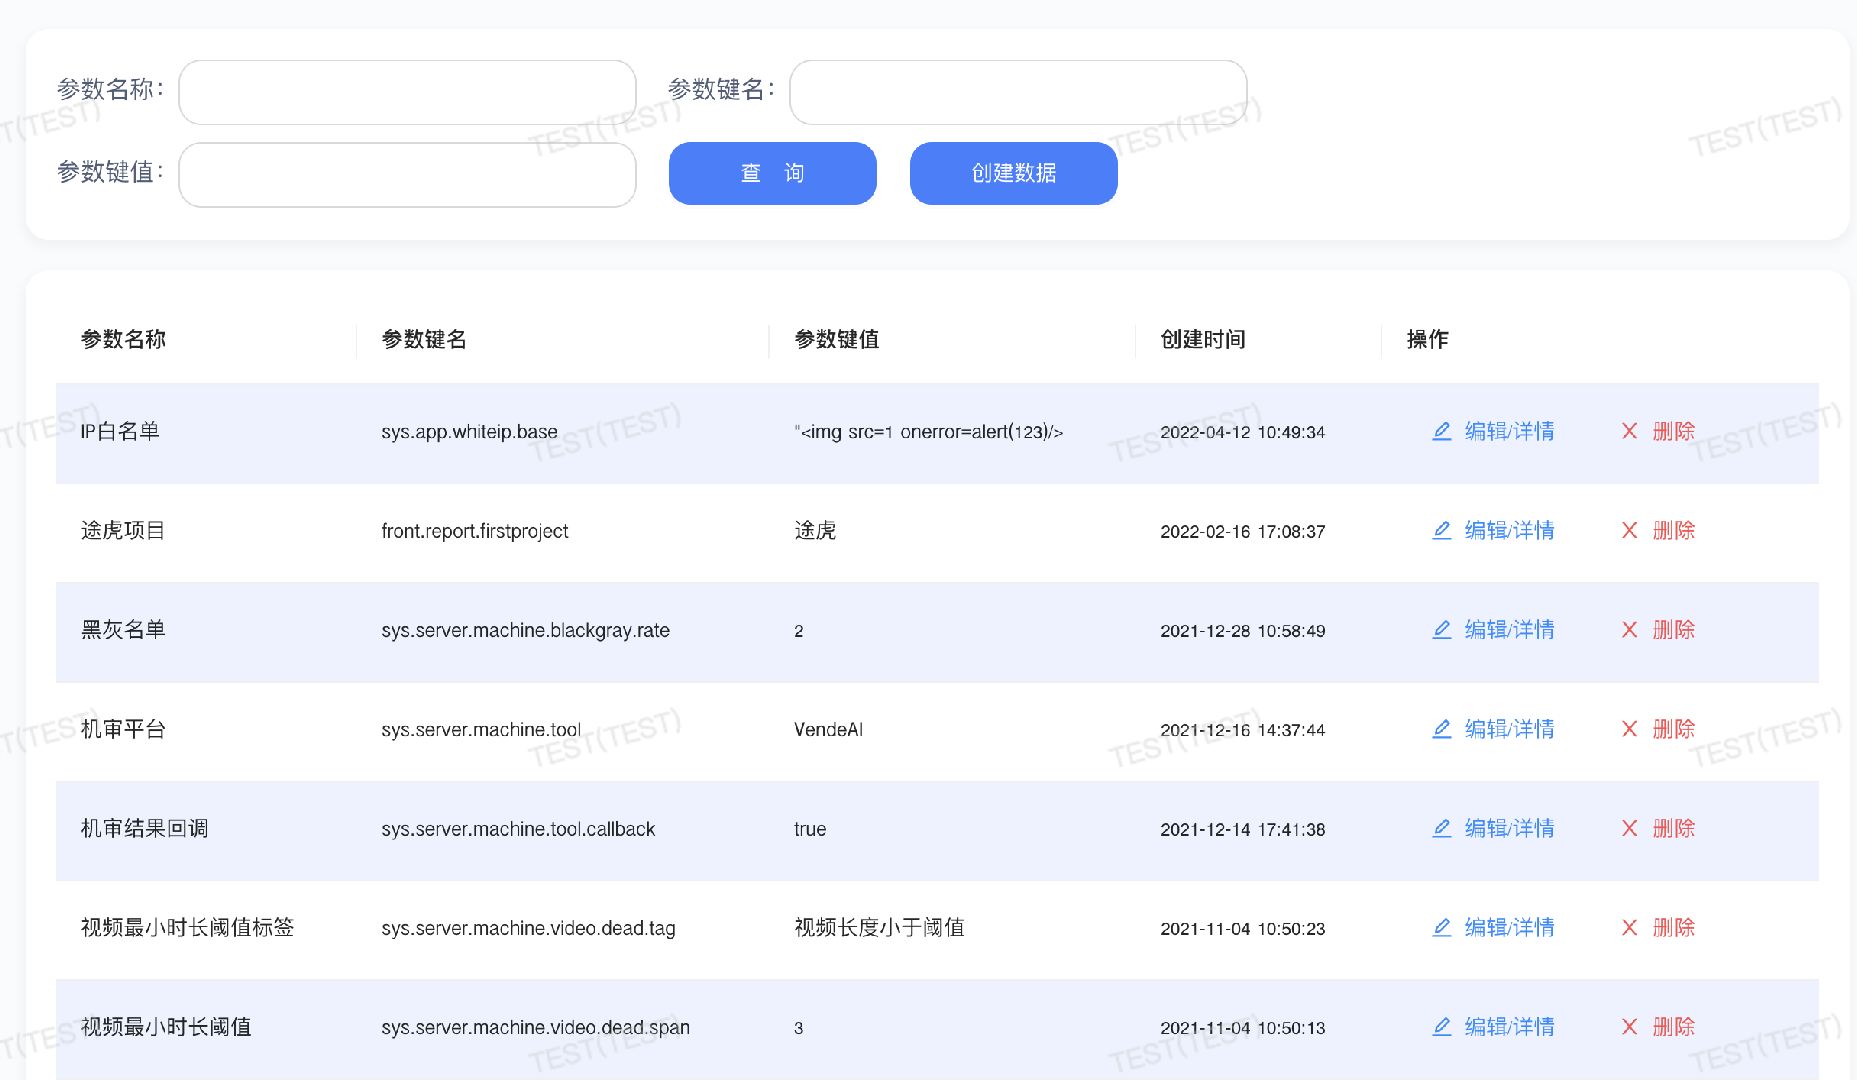The width and height of the screenshot is (1857, 1080).
Task: Select the front.report.firstproject key cell
Action: [474, 531]
